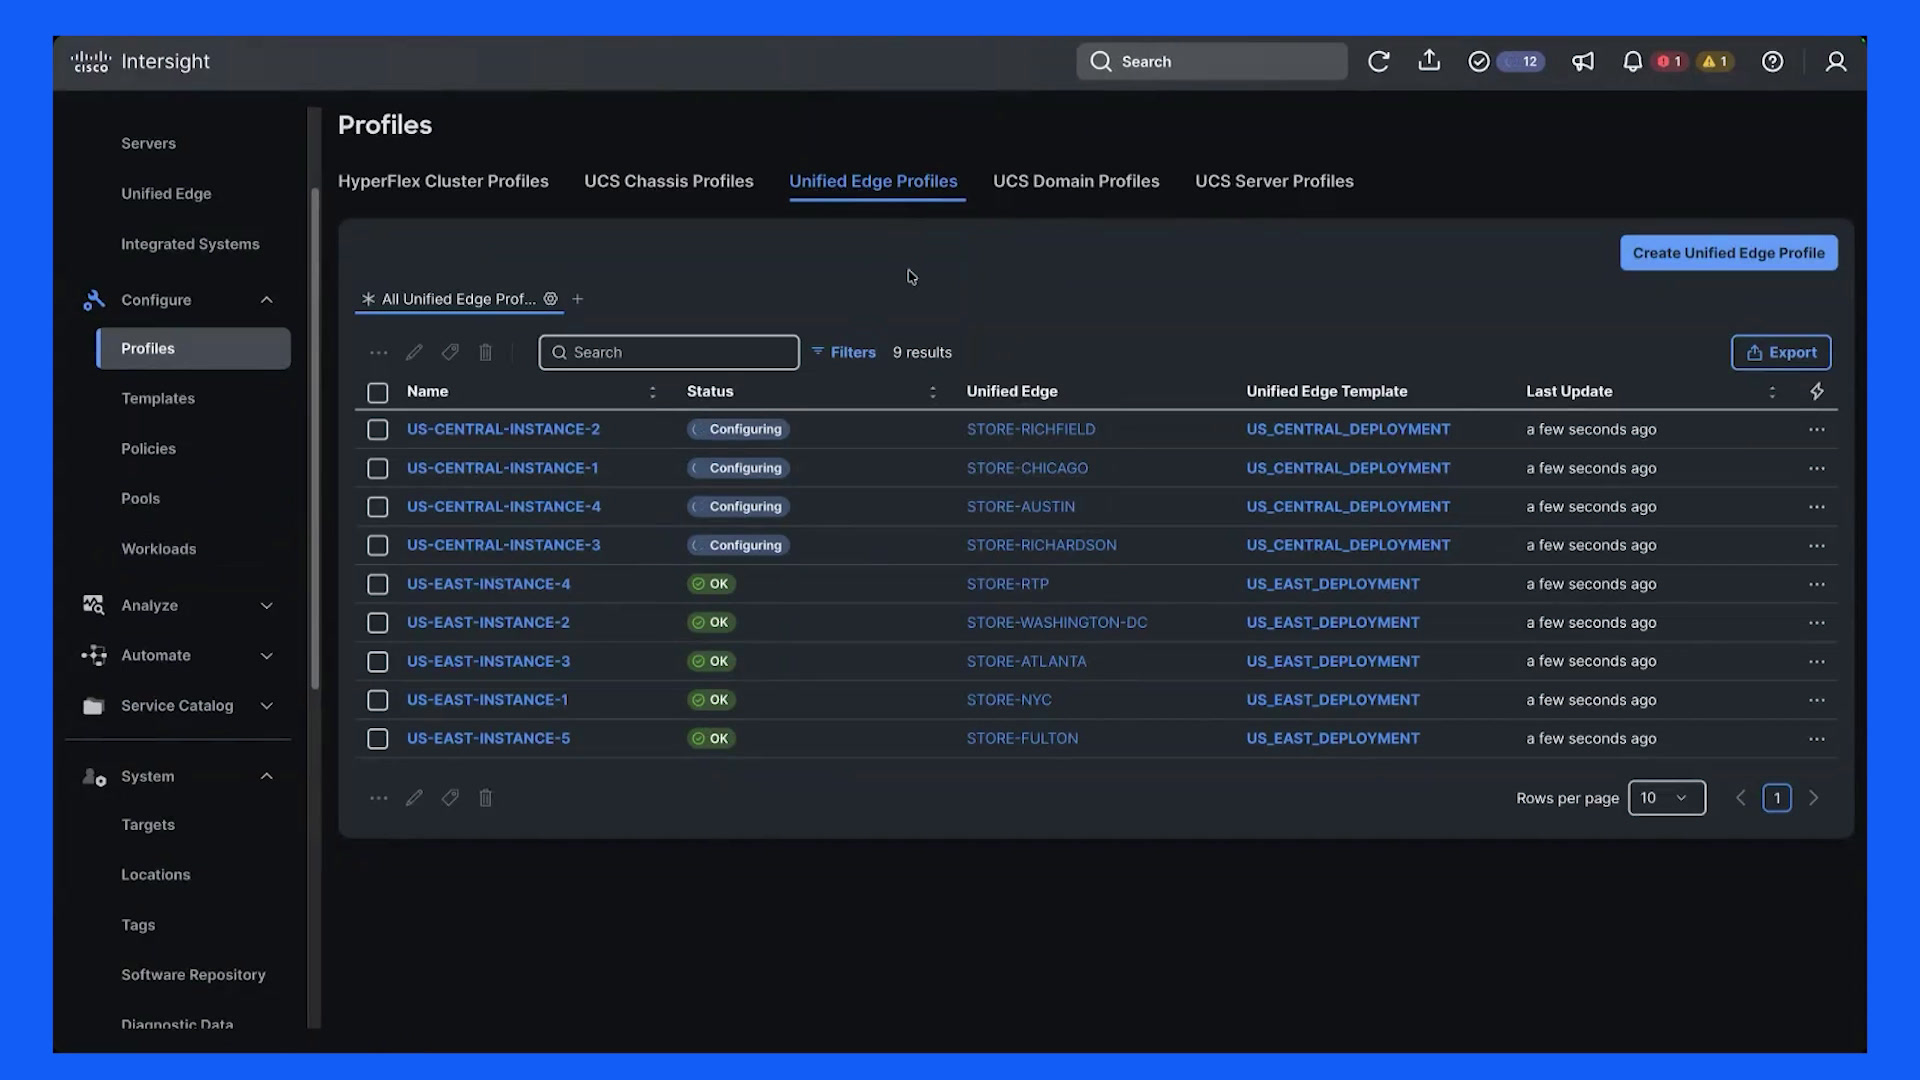Click the yellow warning alarm badge
Viewport: 1920px width, 1080px height.
1715,62
